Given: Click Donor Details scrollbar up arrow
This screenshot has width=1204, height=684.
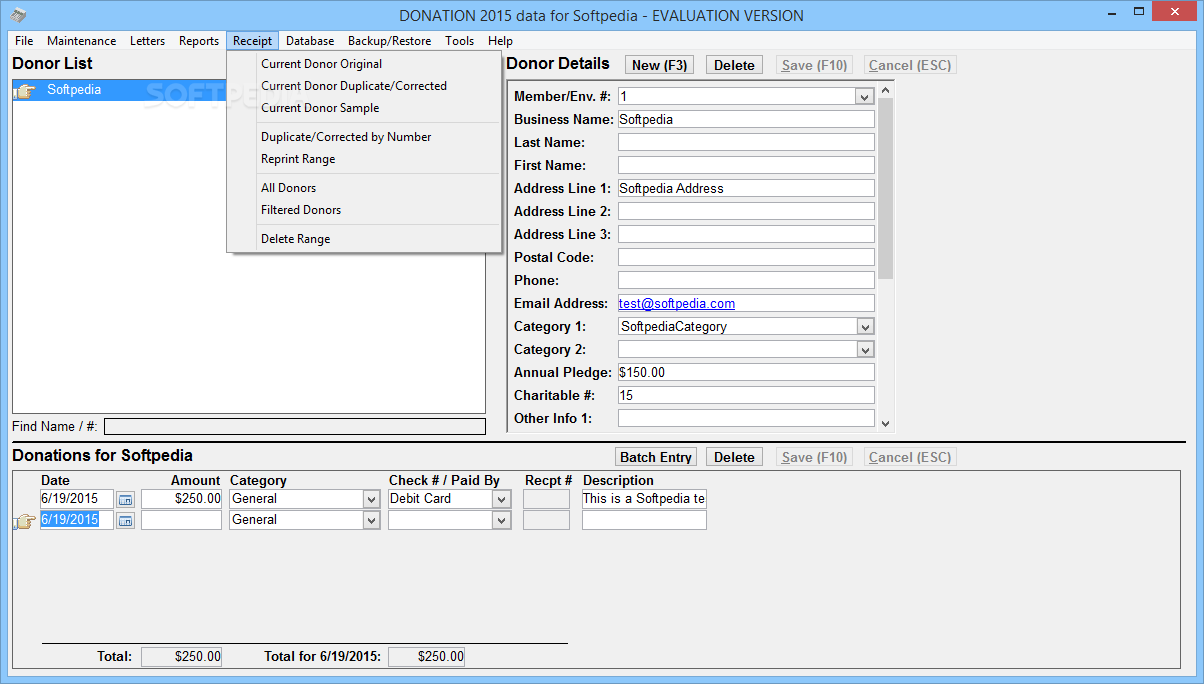Looking at the screenshot, I should coord(885,90).
